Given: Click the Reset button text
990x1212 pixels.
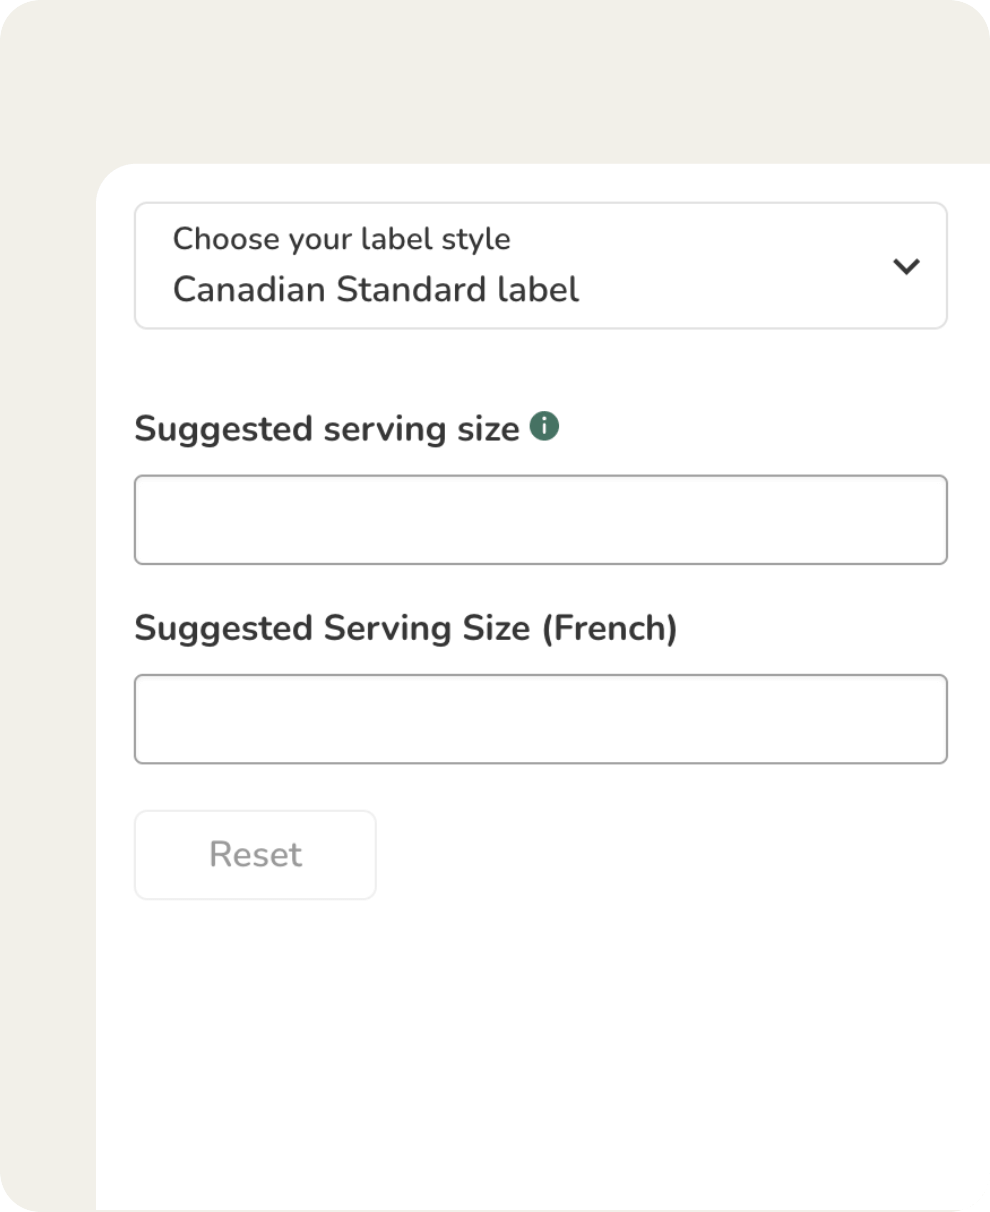Looking at the screenshot, I should click(x=255, y=855).
